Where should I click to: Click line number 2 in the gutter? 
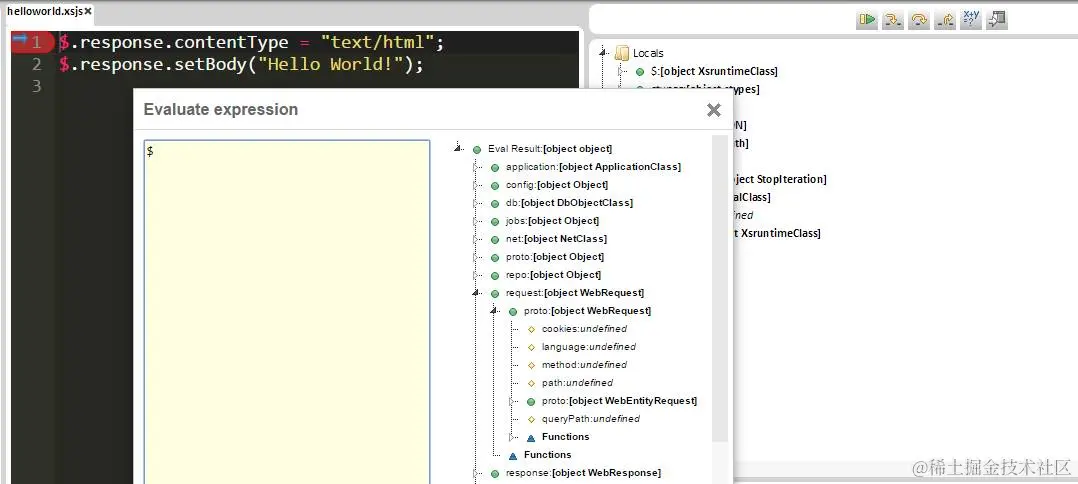[36, 65]
